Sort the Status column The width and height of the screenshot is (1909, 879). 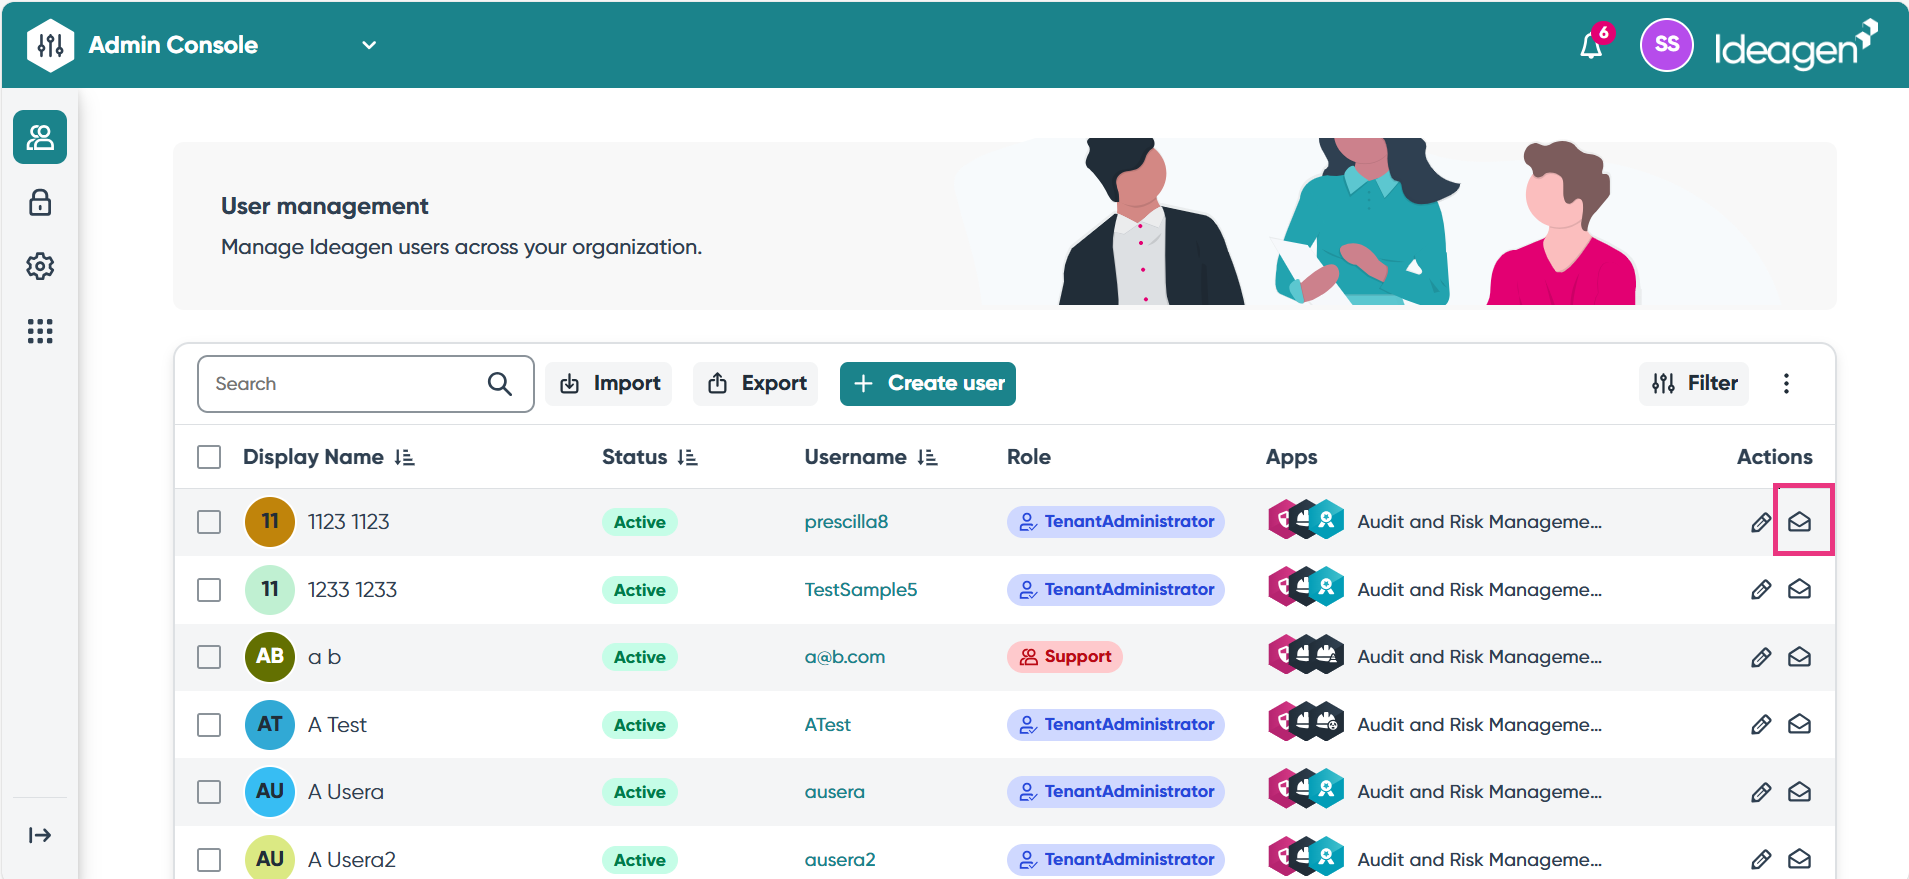(x=687, y=457)
